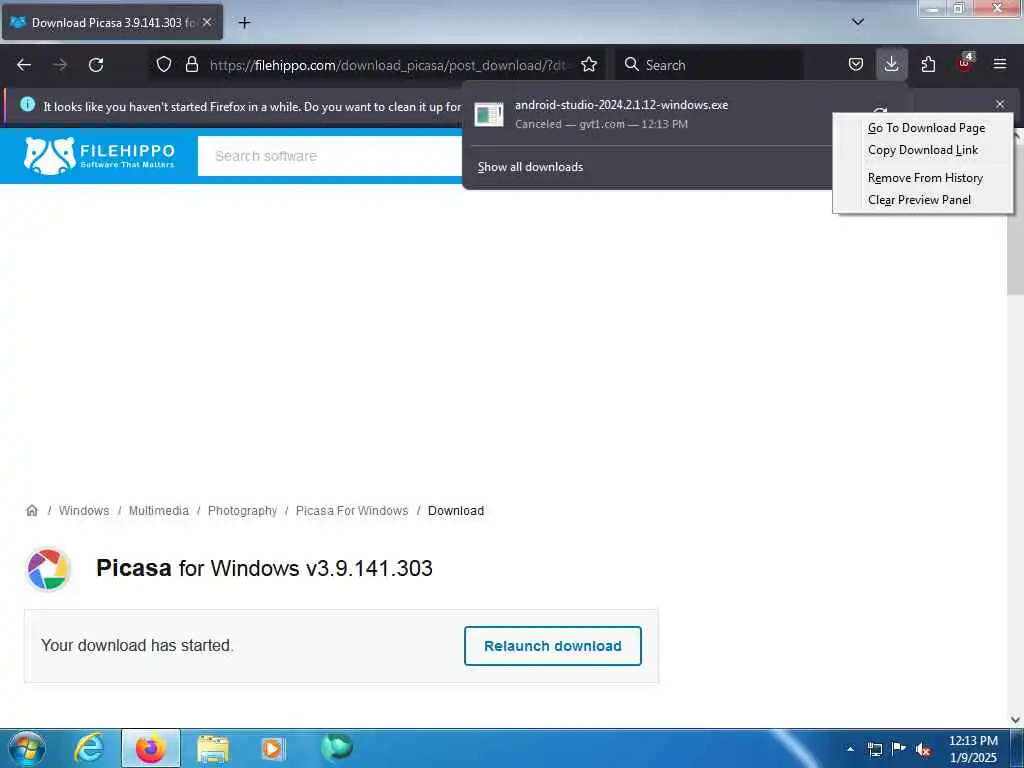The height and width of the screenshot is (768, 1024).
Task: Open Windows Media Player from taskbar
Action: (x=273, y=748)
